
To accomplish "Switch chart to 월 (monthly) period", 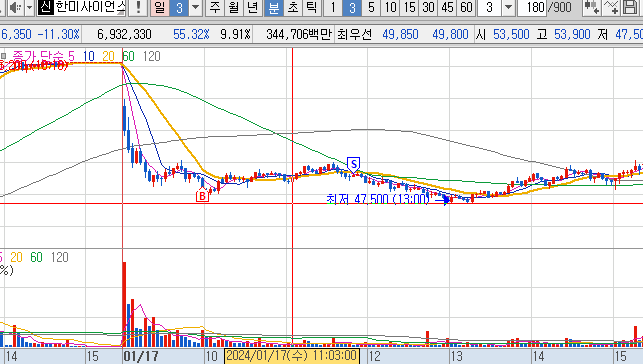I will [234, 7].
